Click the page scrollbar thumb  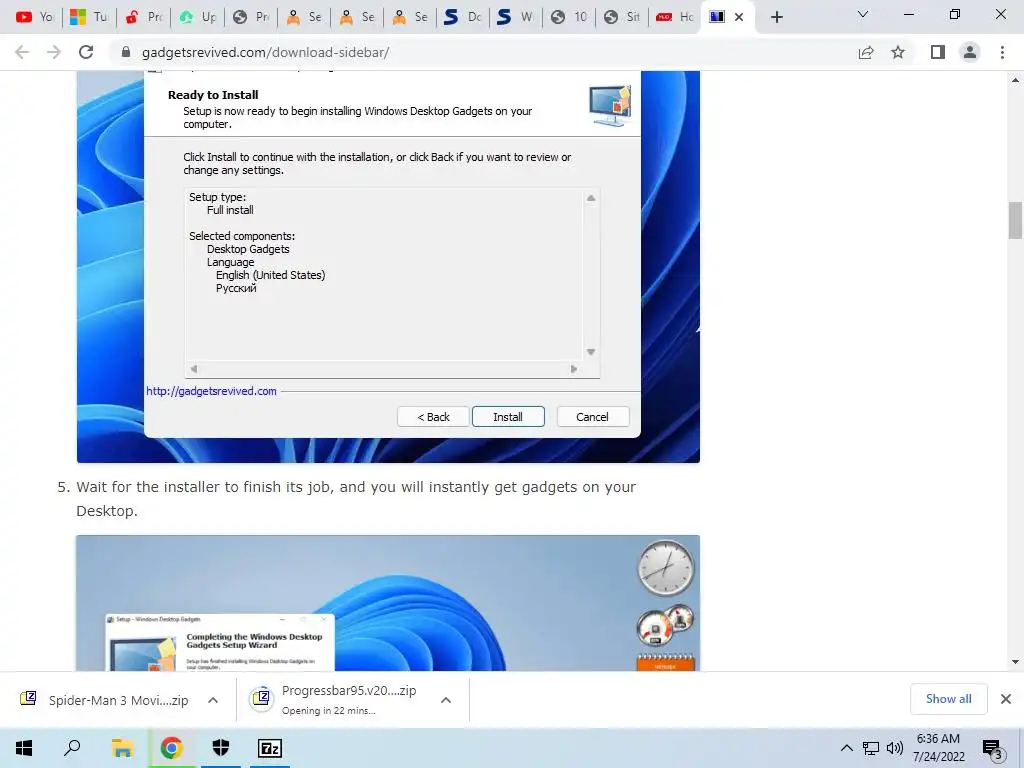tap(1015, 221)
